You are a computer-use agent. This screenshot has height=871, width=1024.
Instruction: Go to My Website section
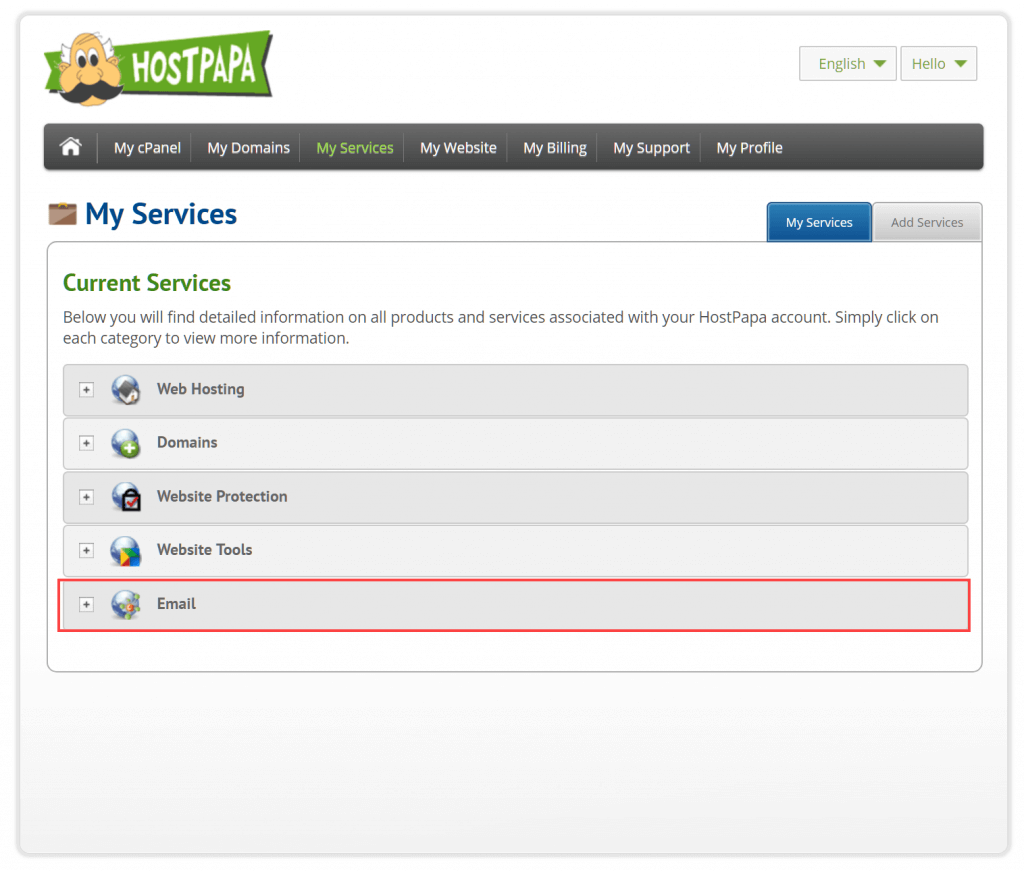pos(457,147)
